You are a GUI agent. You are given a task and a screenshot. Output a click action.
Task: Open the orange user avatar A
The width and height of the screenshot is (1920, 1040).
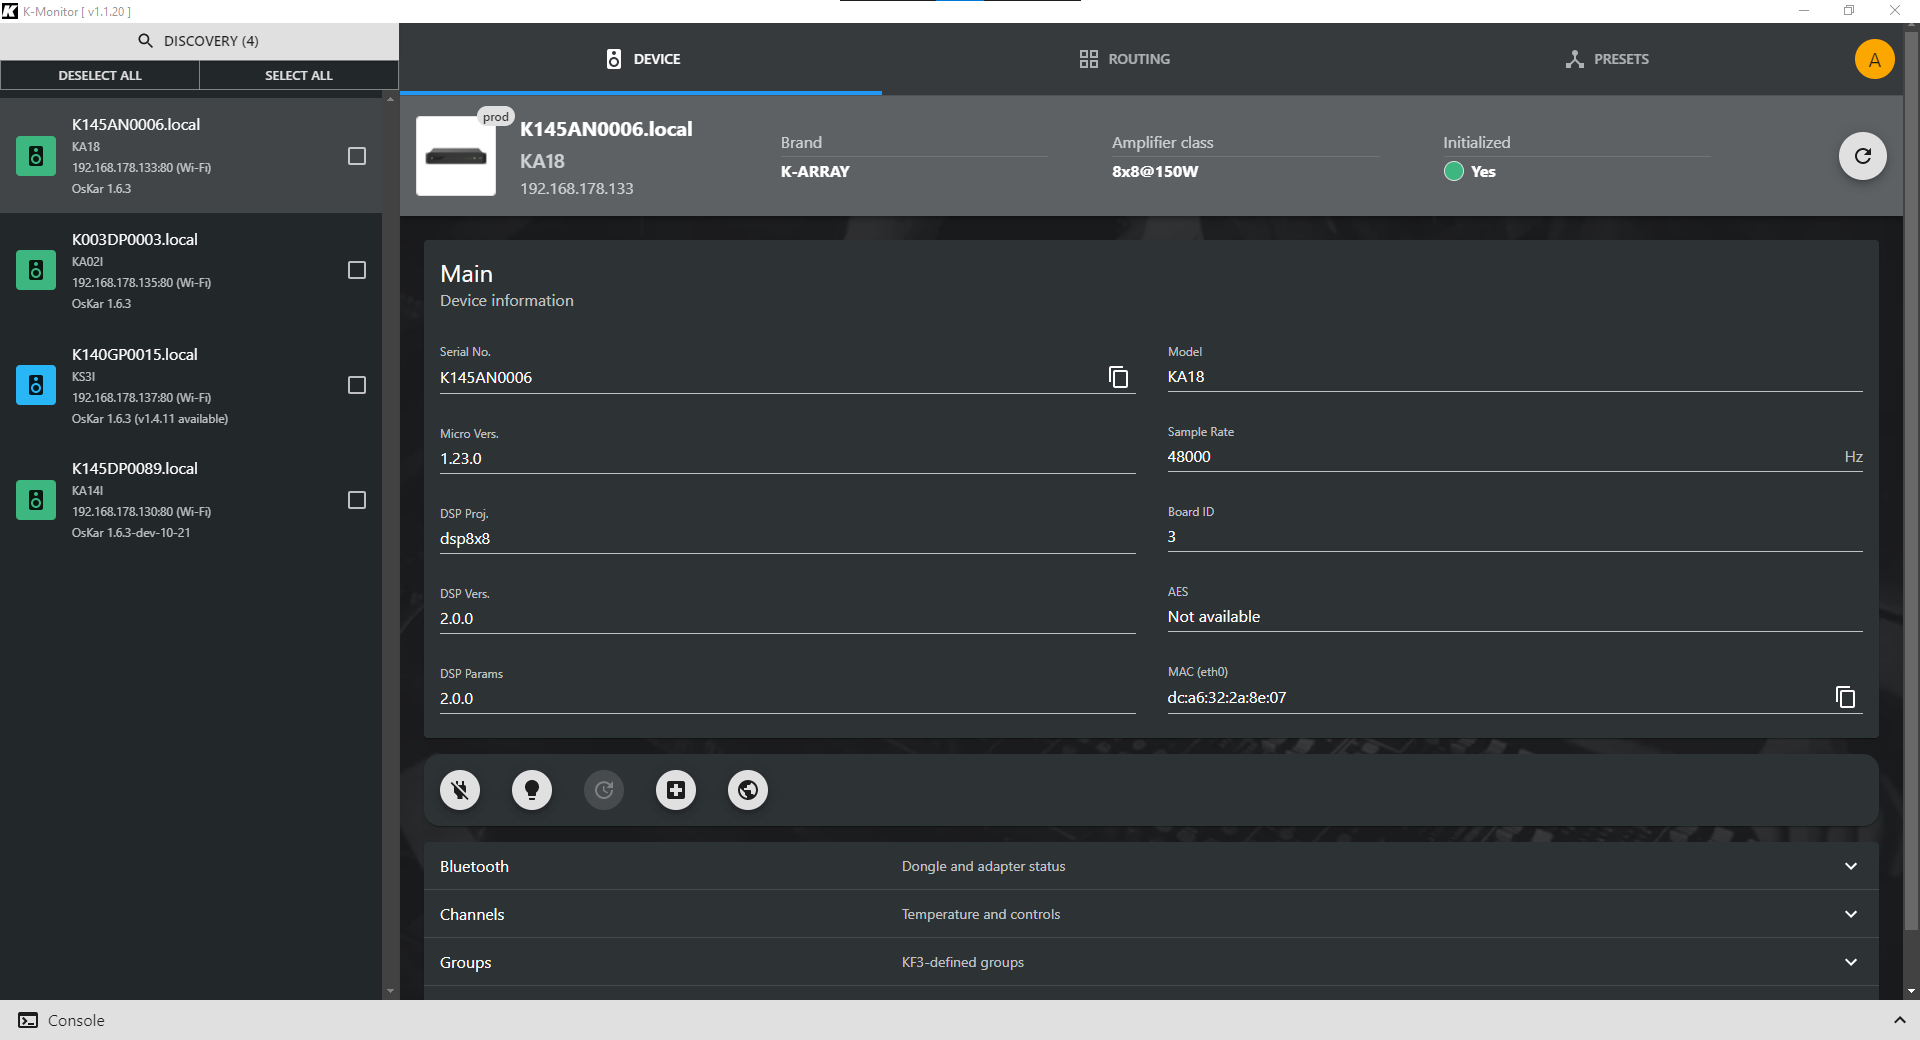pos(1874,59)
